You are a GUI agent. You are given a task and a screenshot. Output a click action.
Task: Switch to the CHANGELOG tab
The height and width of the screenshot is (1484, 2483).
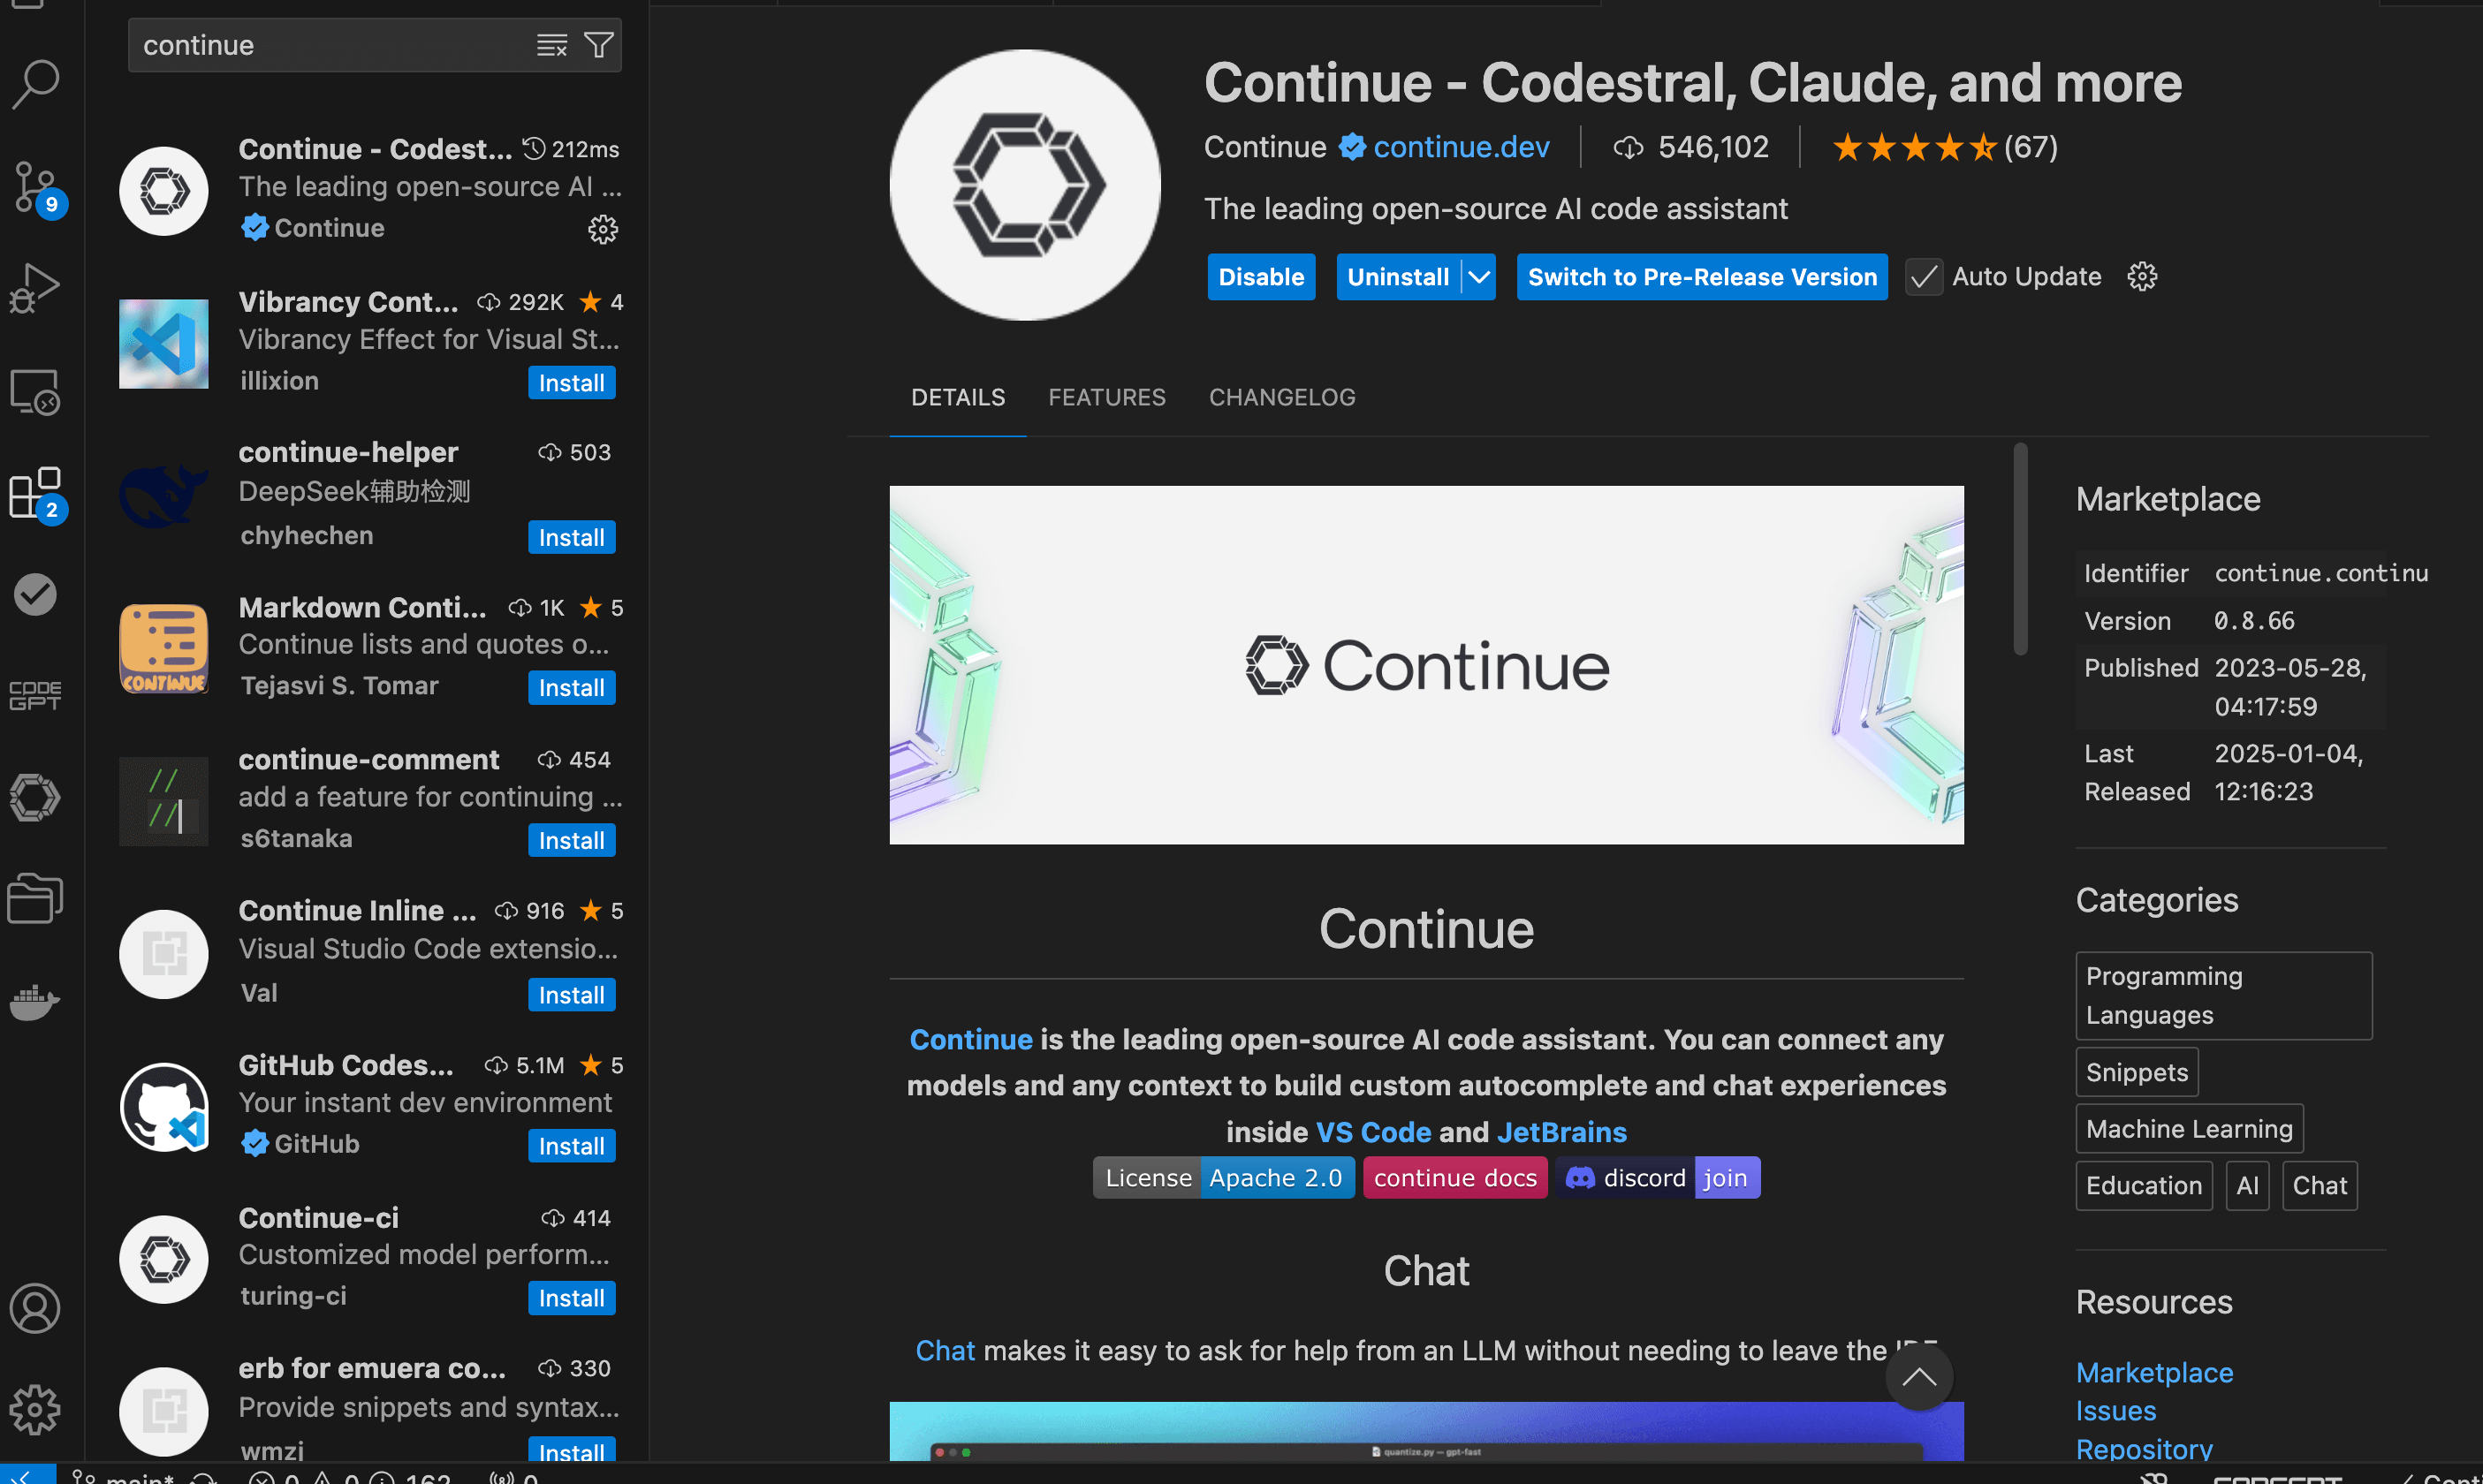(x=1282, y=397)
